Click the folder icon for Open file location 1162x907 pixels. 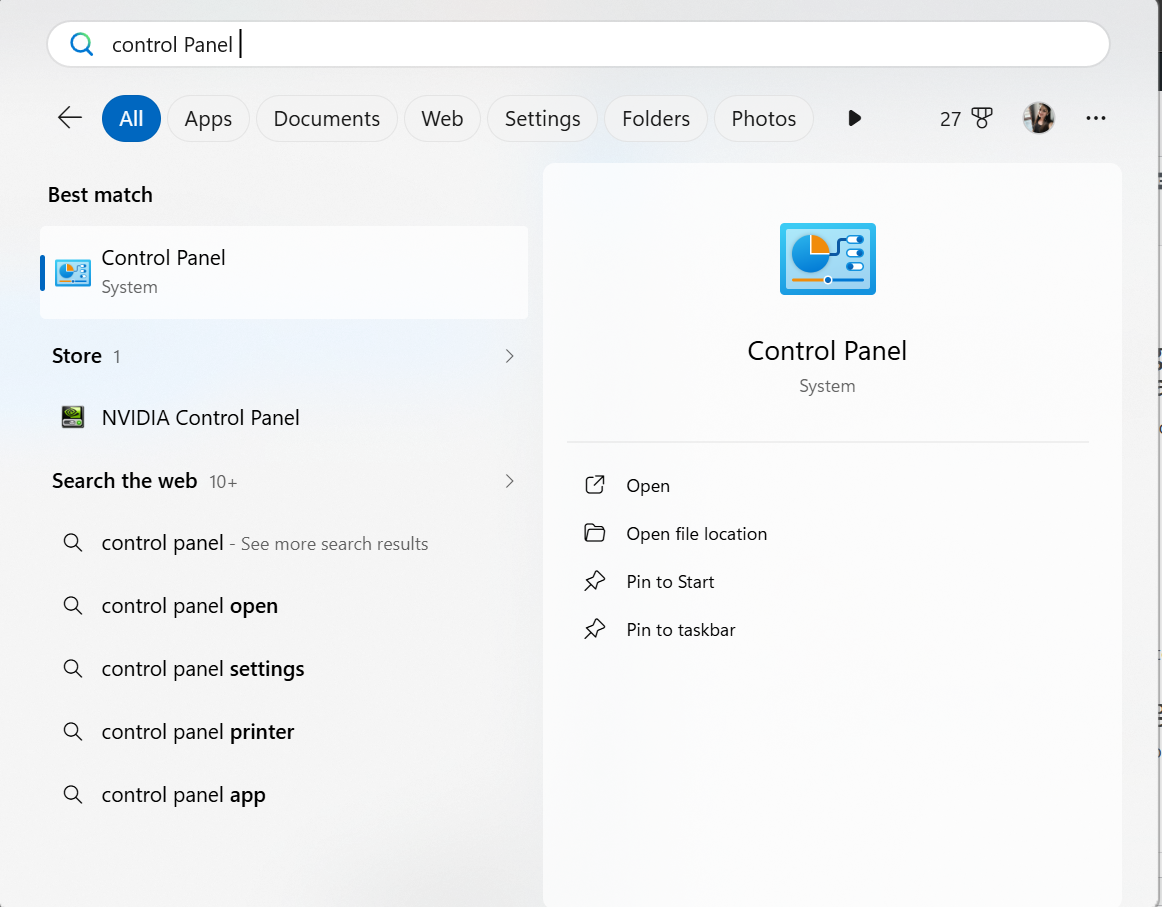click(595, 534)
